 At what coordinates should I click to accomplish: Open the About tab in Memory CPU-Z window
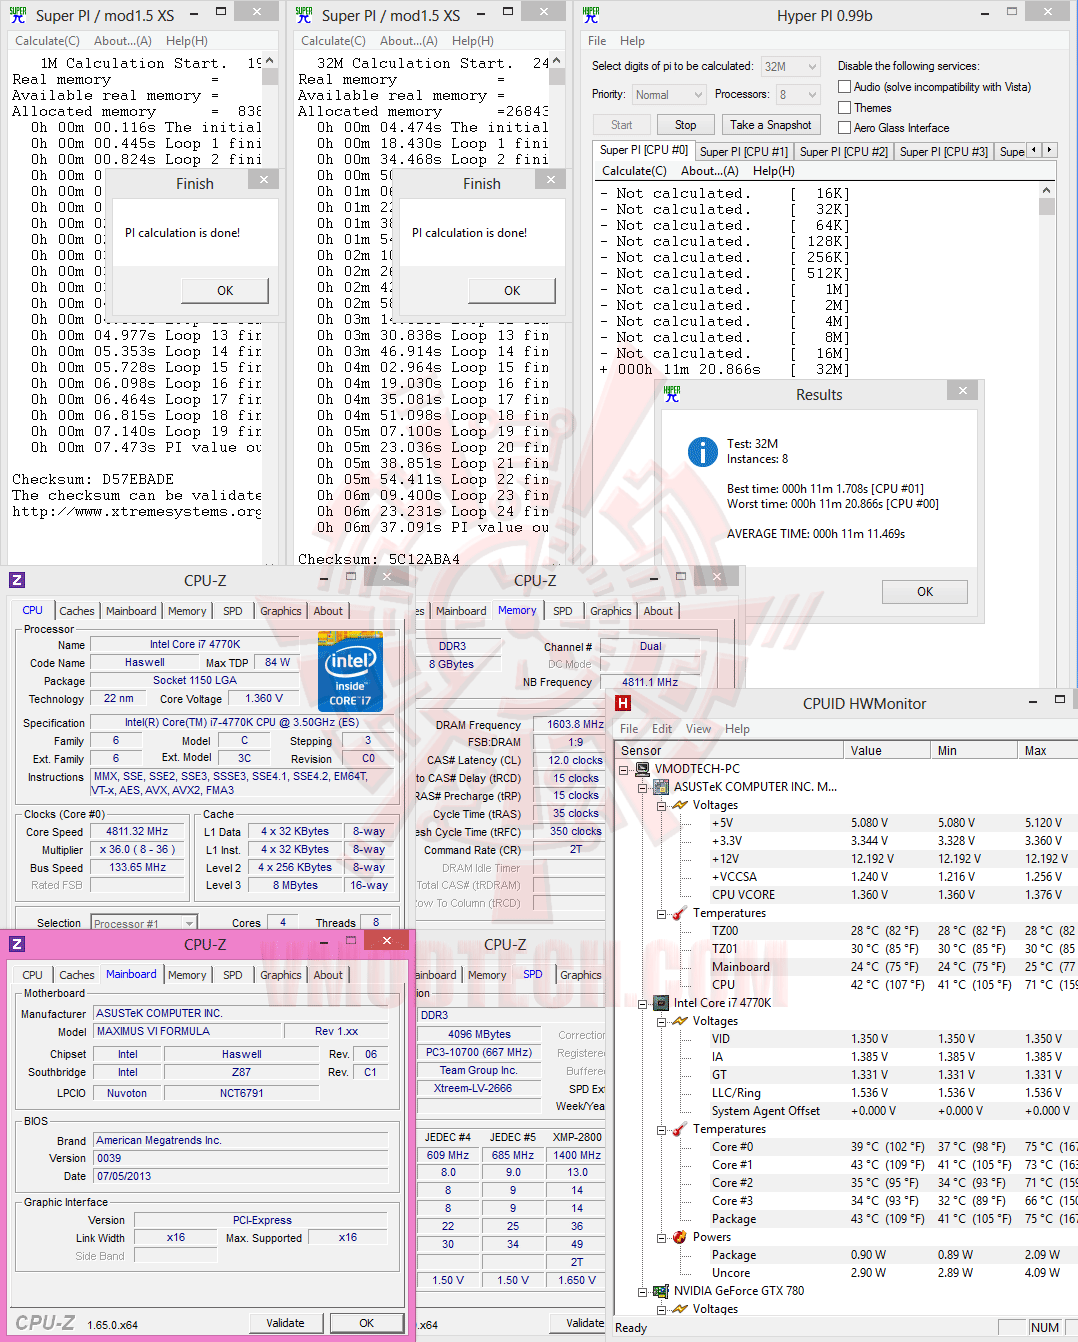658,611
